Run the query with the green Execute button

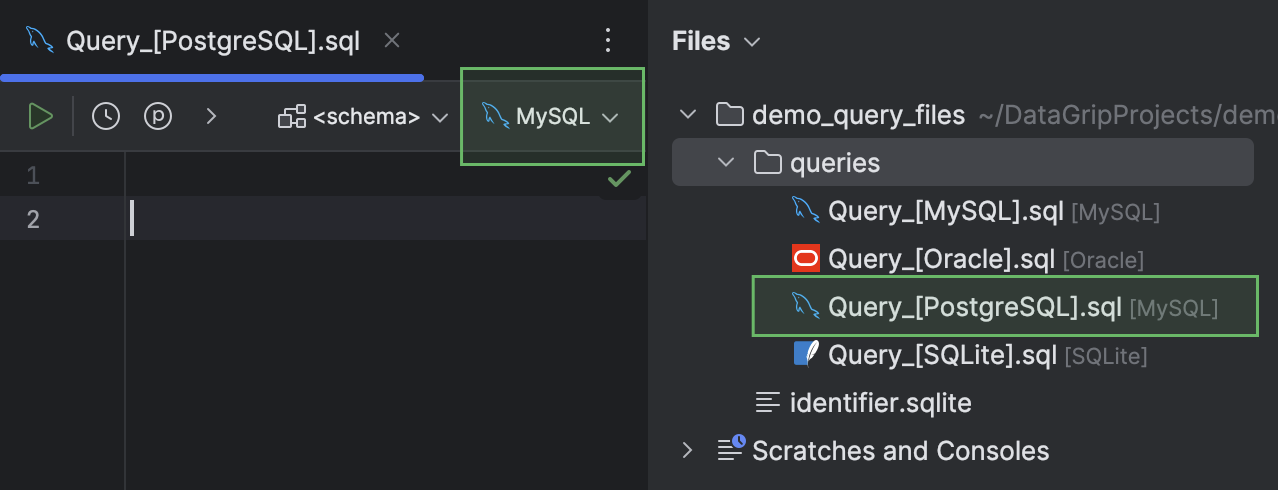[40, 116]
